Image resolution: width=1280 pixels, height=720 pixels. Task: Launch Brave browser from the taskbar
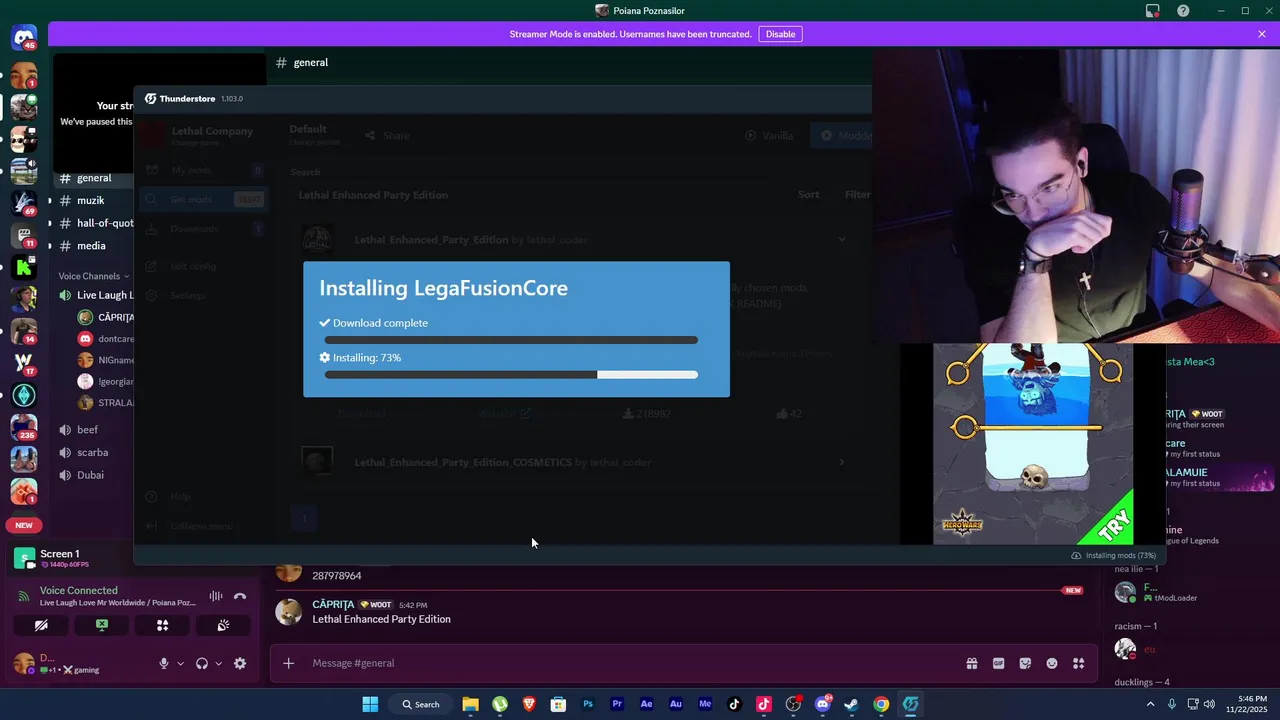coord(529,704)
